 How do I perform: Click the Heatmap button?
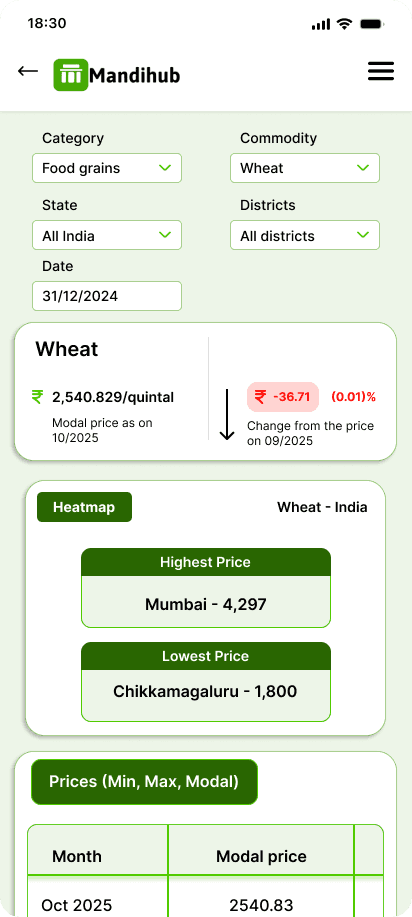coord(84,507)
